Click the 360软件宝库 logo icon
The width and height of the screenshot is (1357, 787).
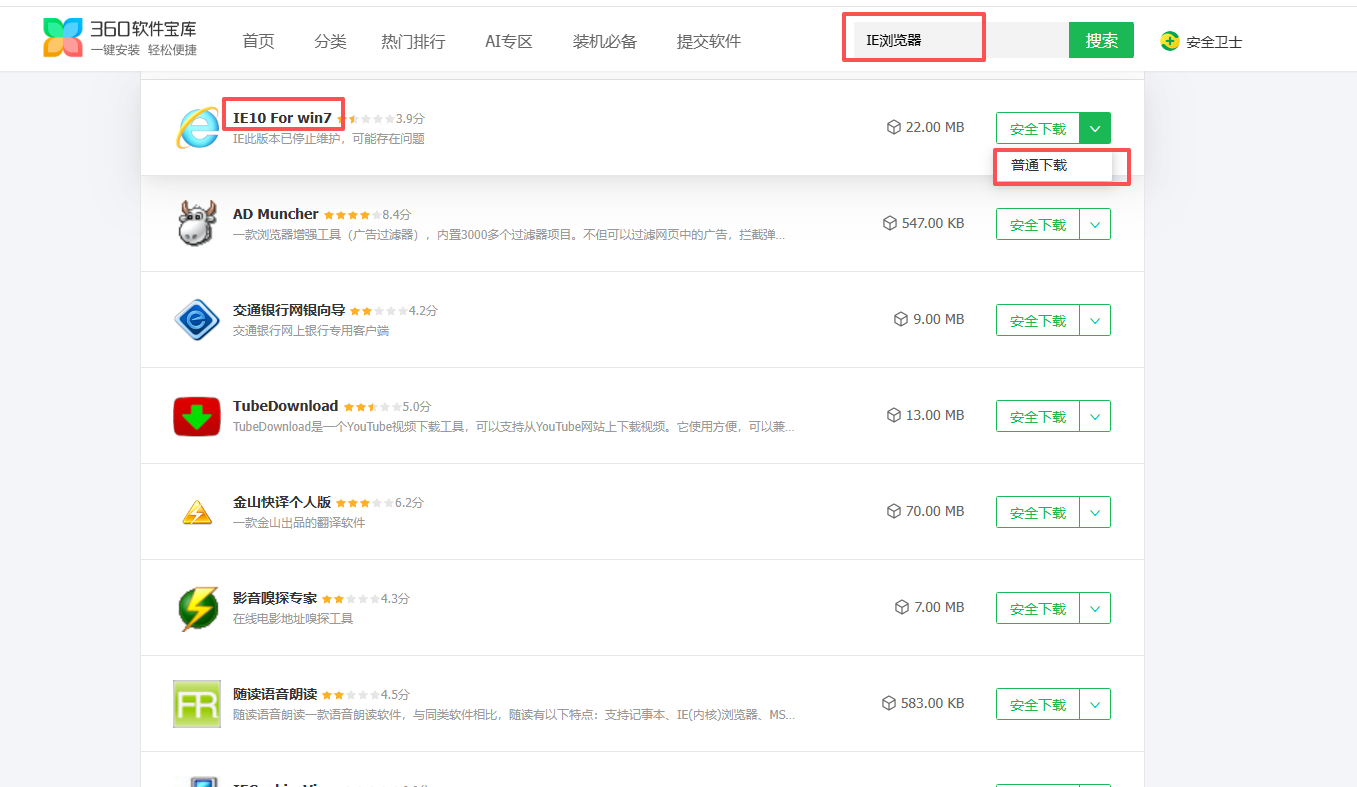(x=63, y=37)
